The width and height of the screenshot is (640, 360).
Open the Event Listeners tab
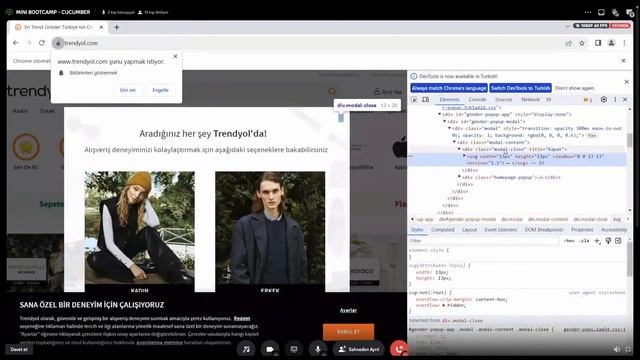point(500,230)
